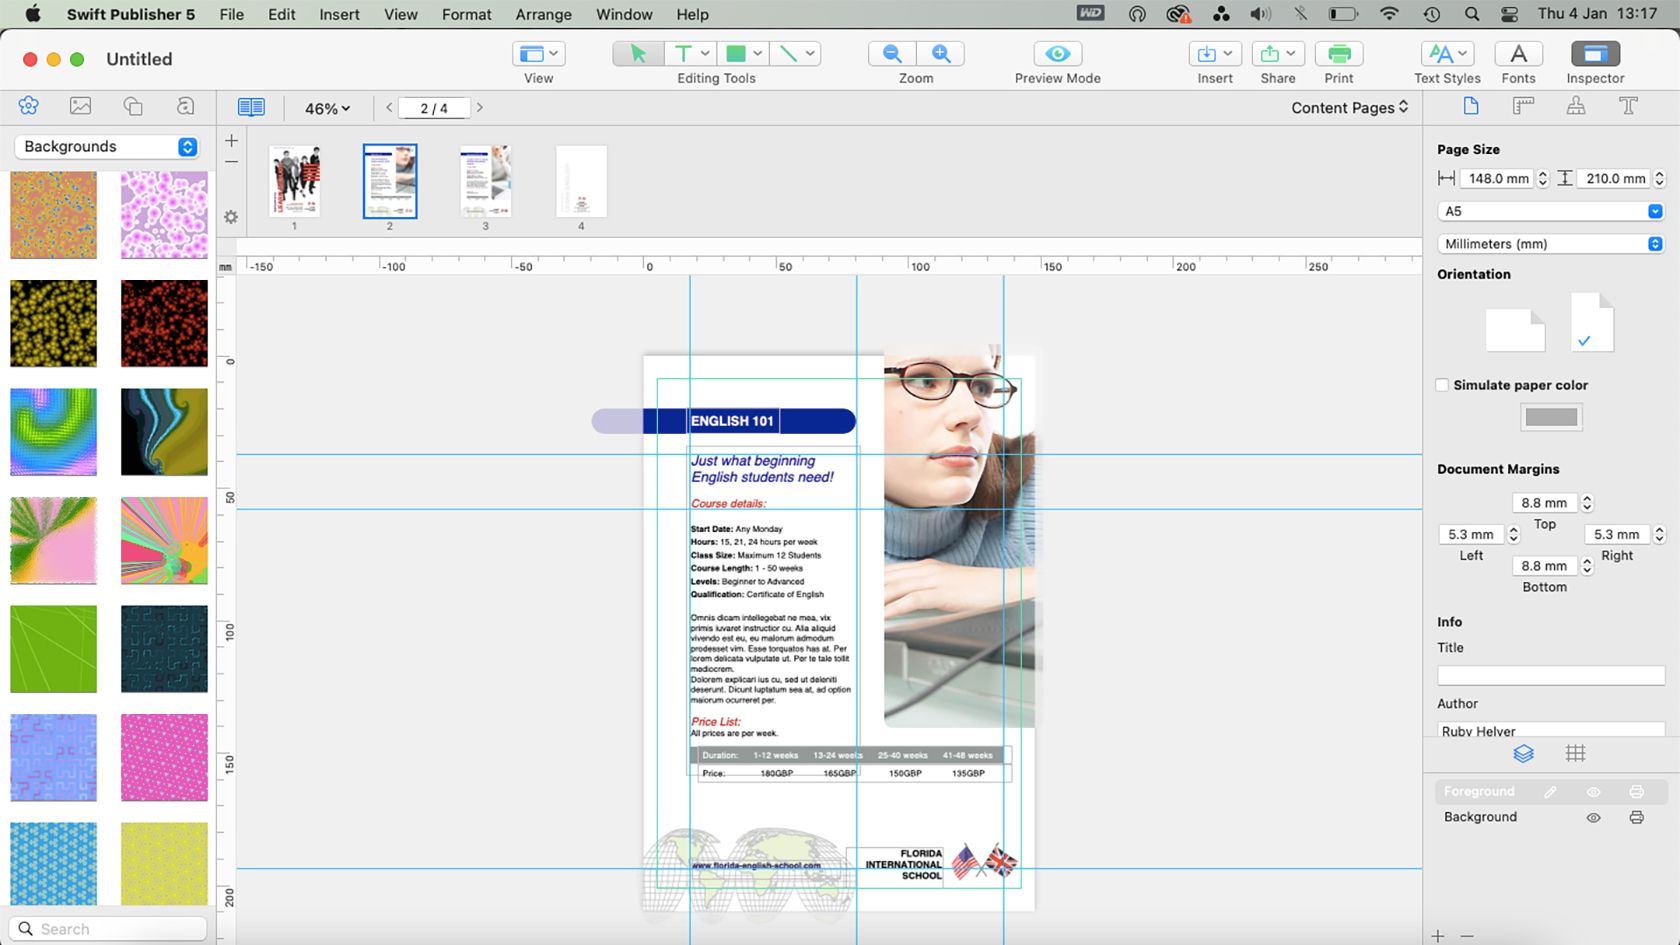Open the Arrange menu

click(543, 14)
